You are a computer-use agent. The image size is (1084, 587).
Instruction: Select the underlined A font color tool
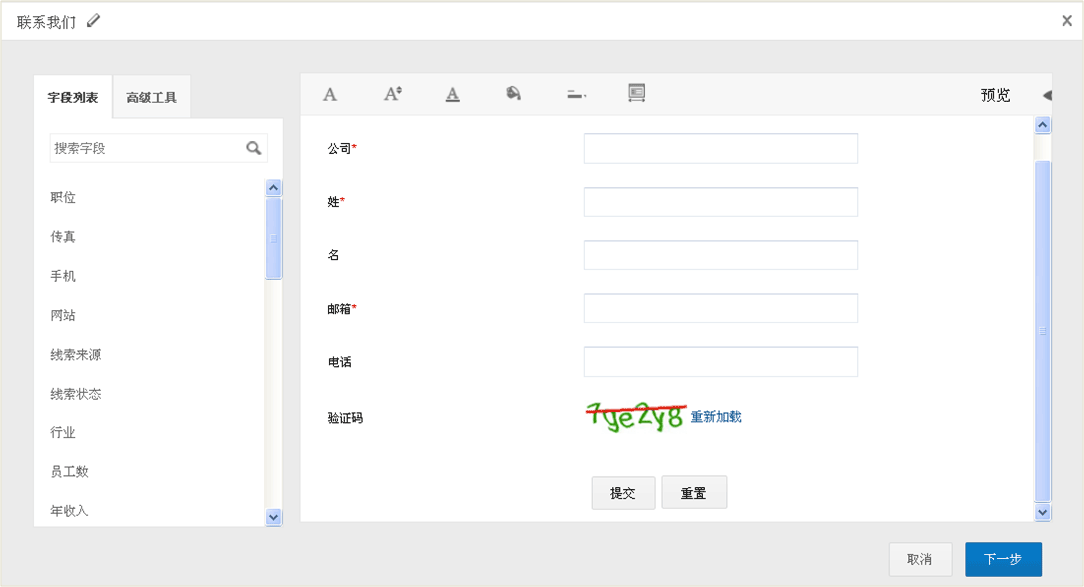[452, 93]
